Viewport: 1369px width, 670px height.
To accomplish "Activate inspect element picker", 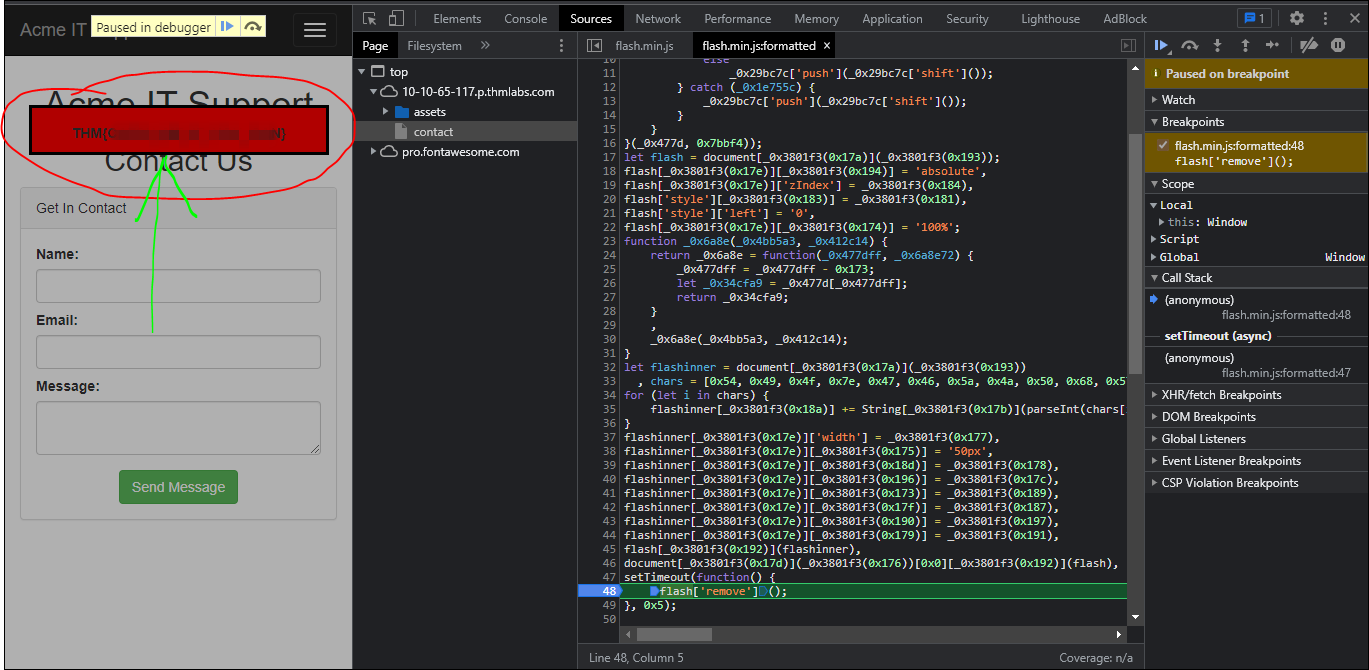I will click(370, 18).
